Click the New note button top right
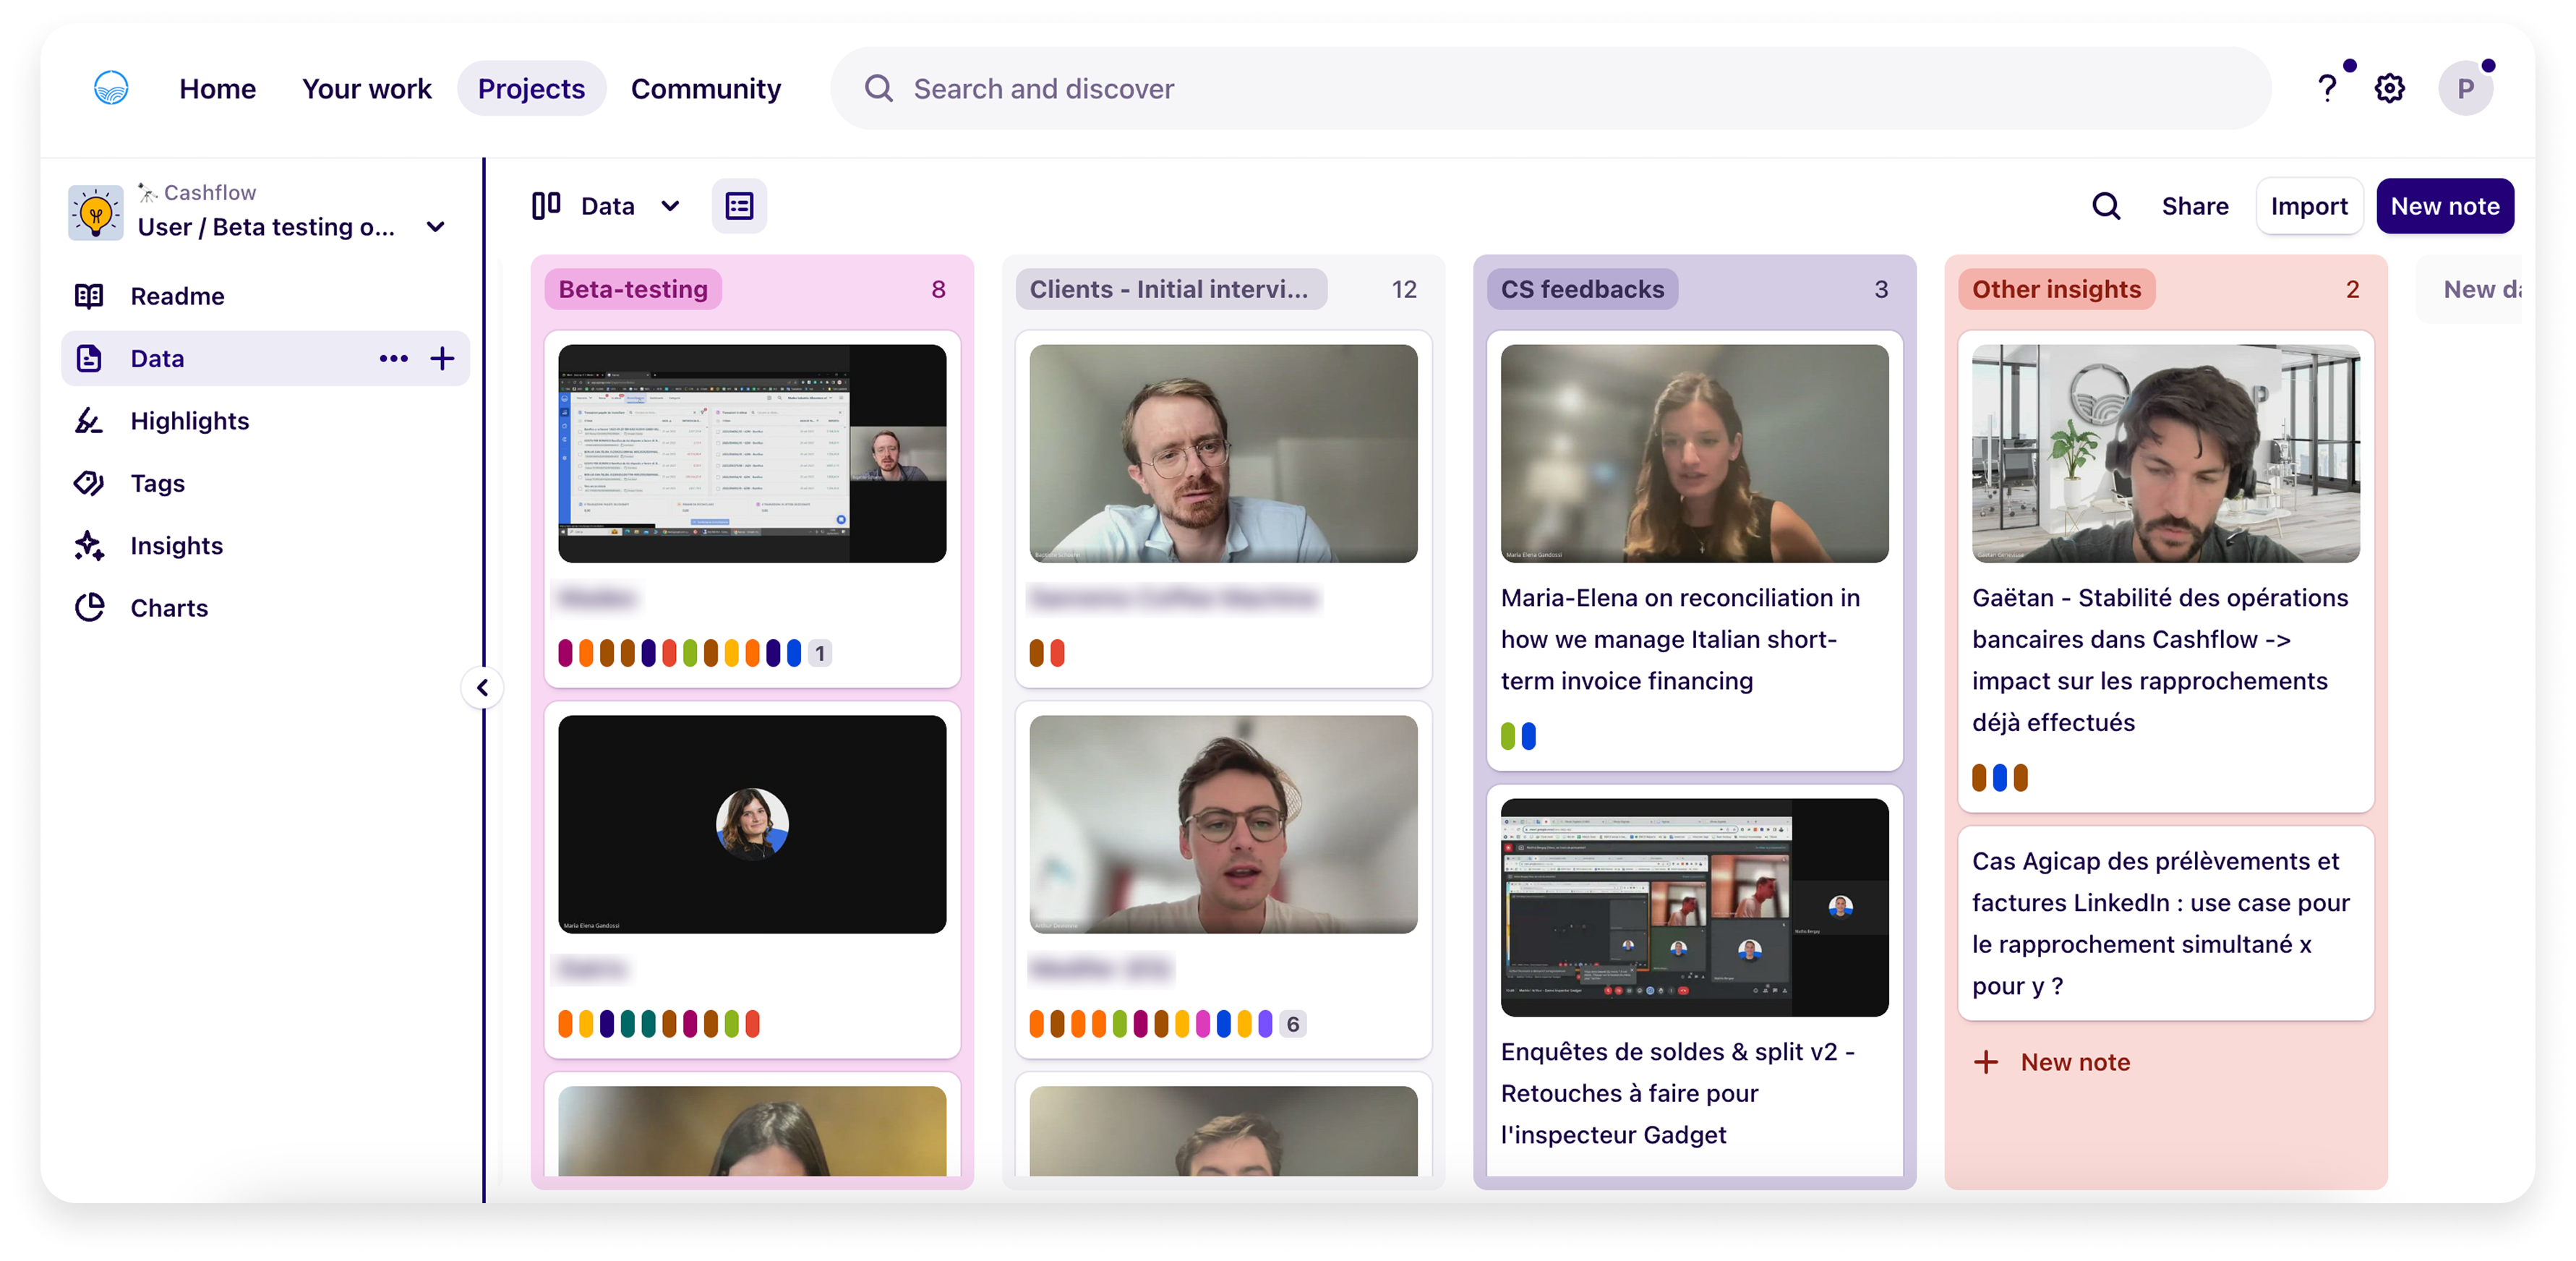The width and height of the screenshot is (2576, 1261). coord(2444,206)
